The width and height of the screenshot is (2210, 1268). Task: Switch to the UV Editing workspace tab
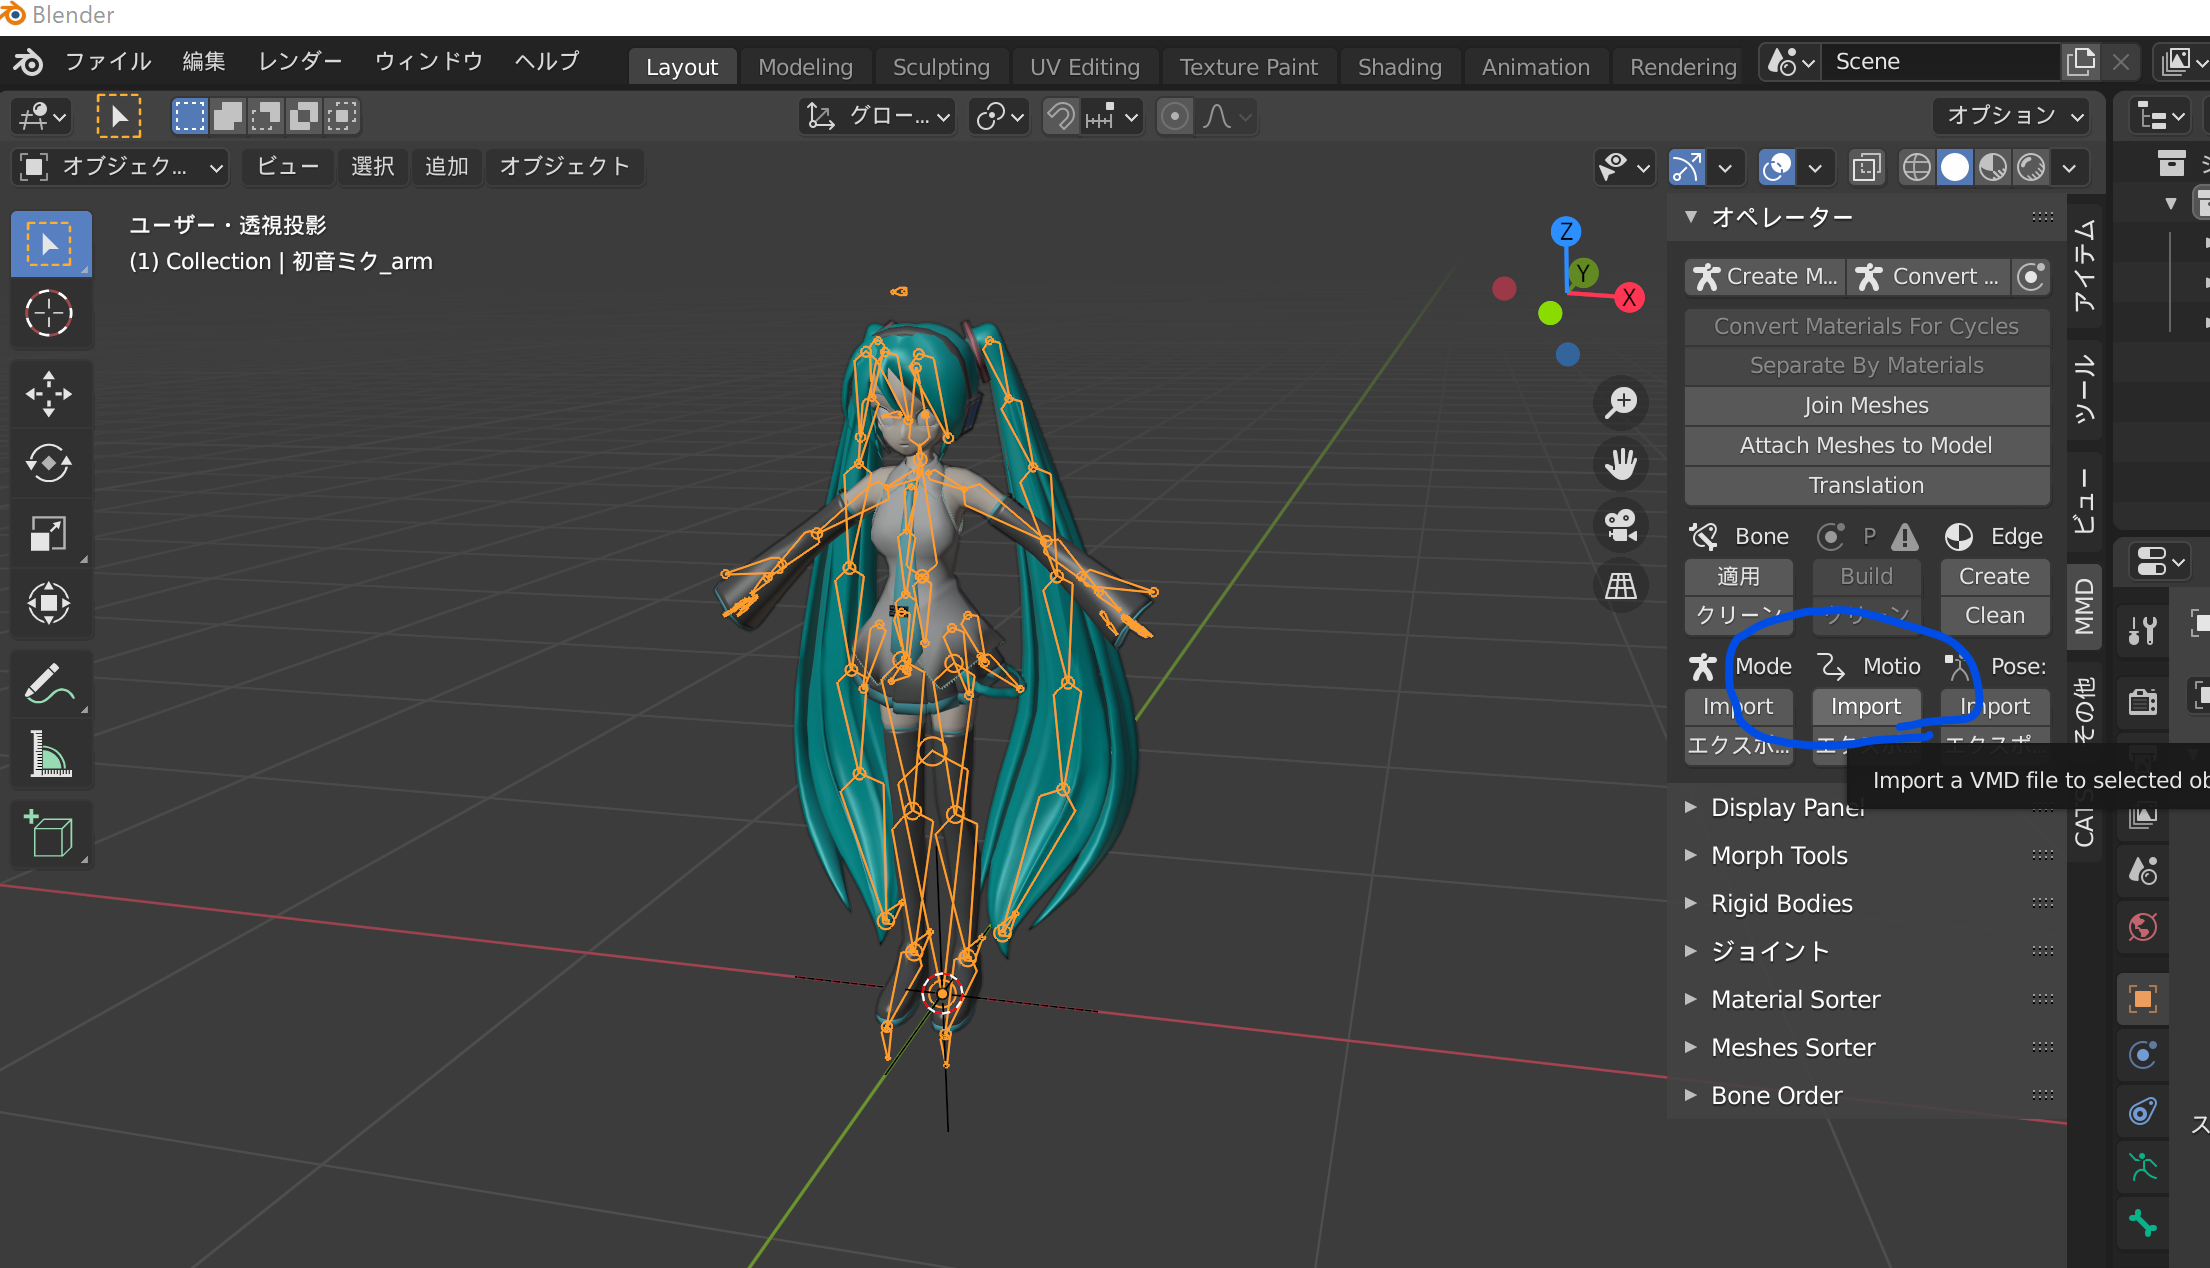(x=1085, y=67)
